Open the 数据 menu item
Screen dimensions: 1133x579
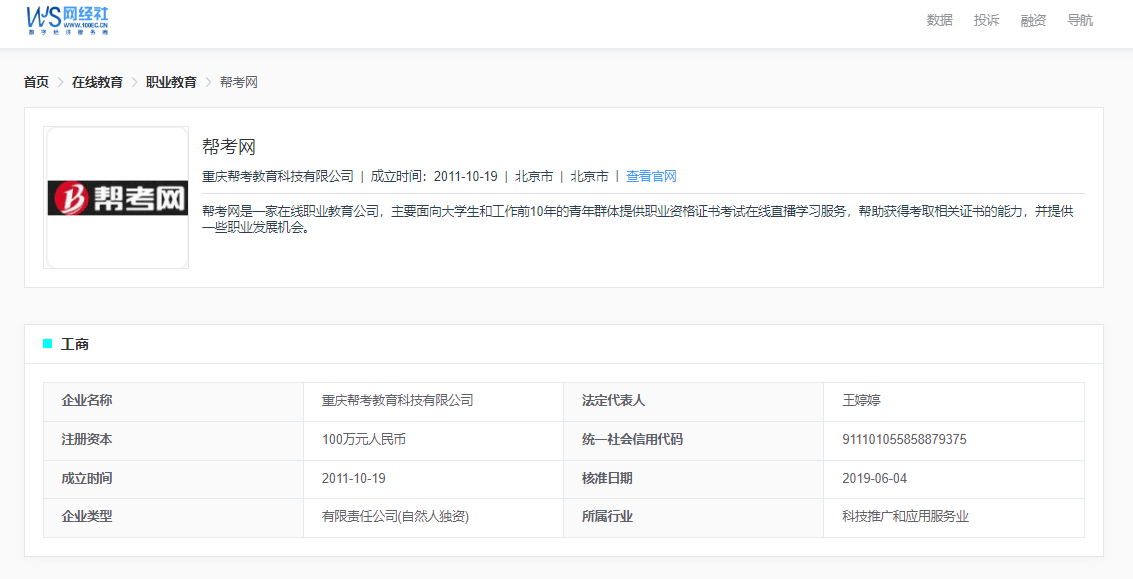[x=939, y=20]
